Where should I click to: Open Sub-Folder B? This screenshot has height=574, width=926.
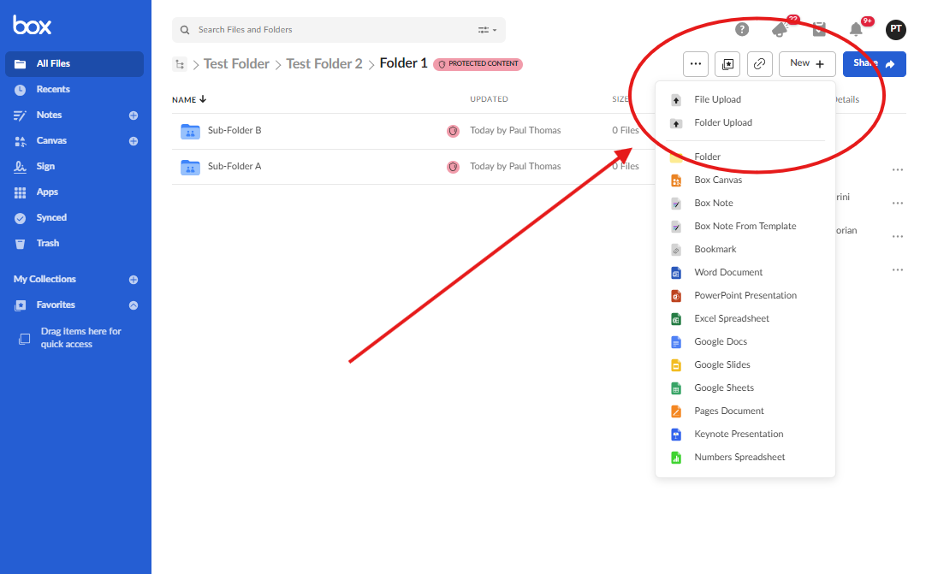pos(234,131)
